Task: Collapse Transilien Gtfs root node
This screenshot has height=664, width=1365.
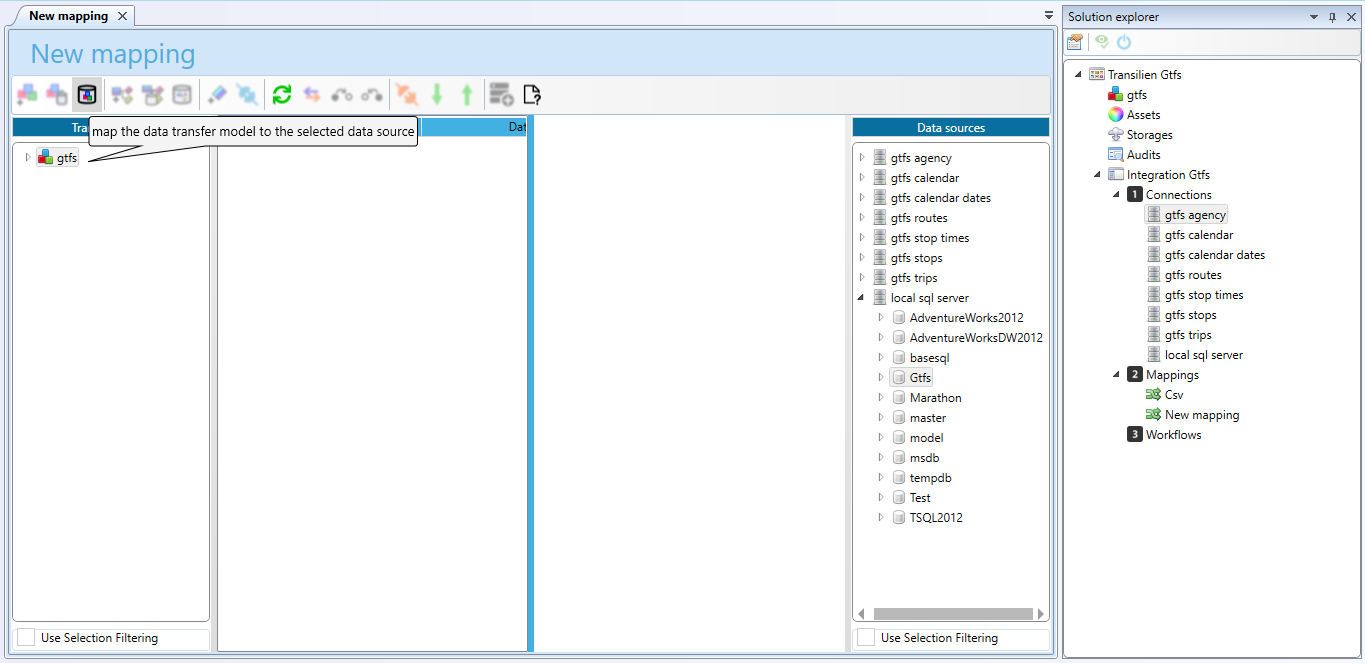Action: coord(1079,75)
